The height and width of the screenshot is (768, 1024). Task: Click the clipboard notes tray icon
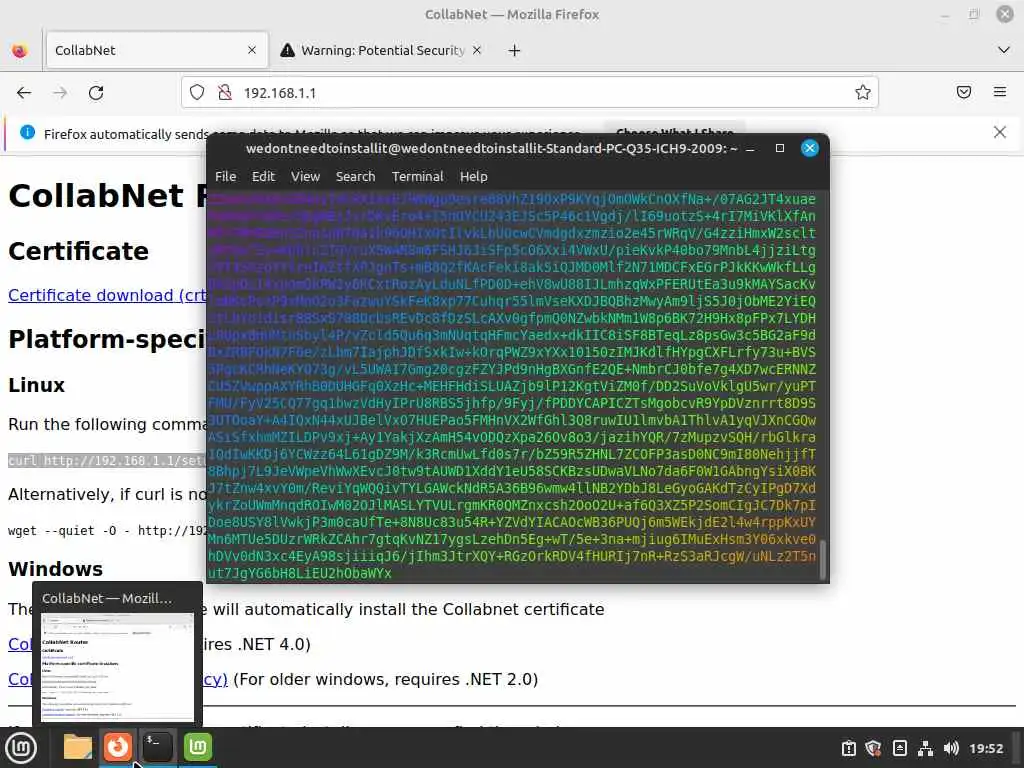click(848, 748)
